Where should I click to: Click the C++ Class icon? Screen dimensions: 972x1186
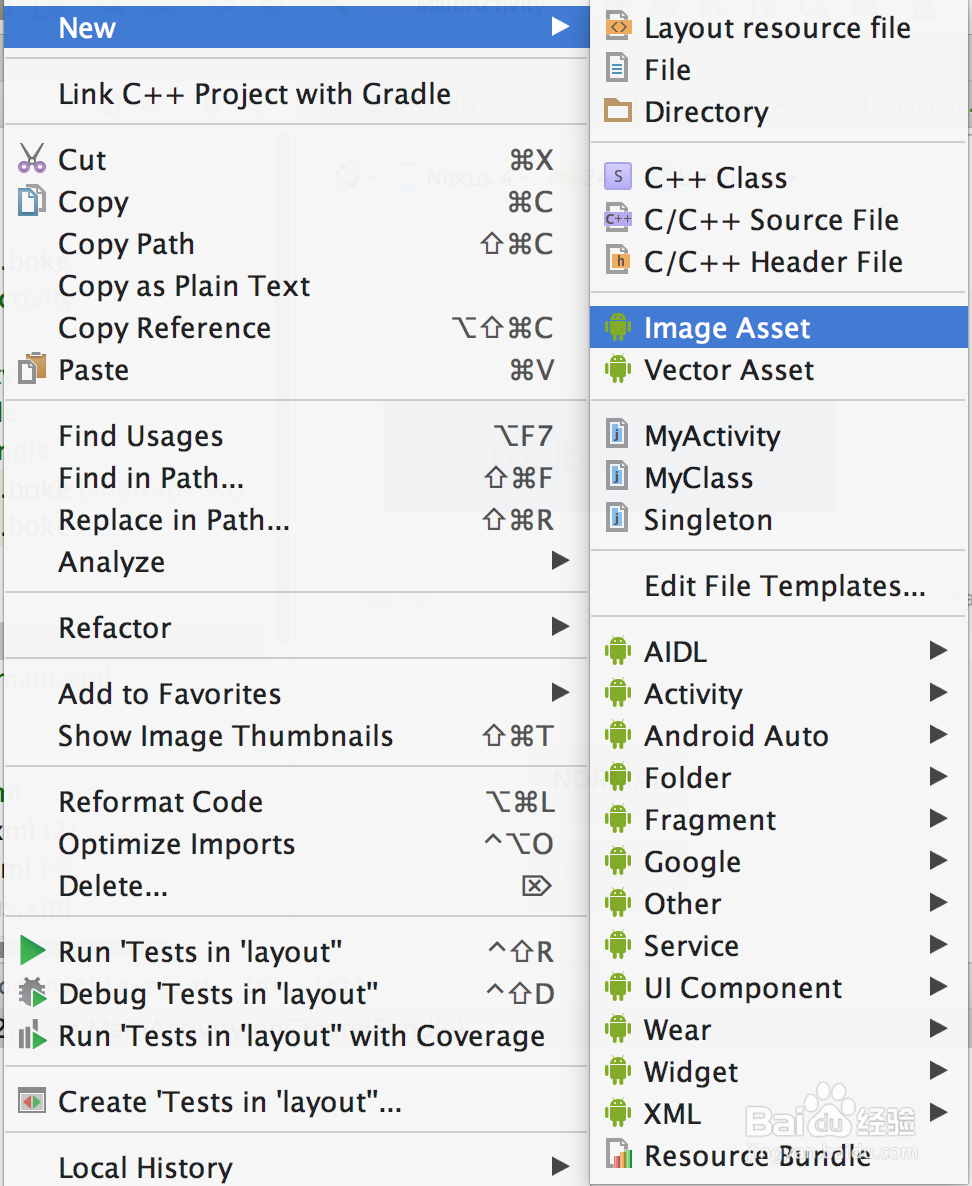[x=618, y=176]
